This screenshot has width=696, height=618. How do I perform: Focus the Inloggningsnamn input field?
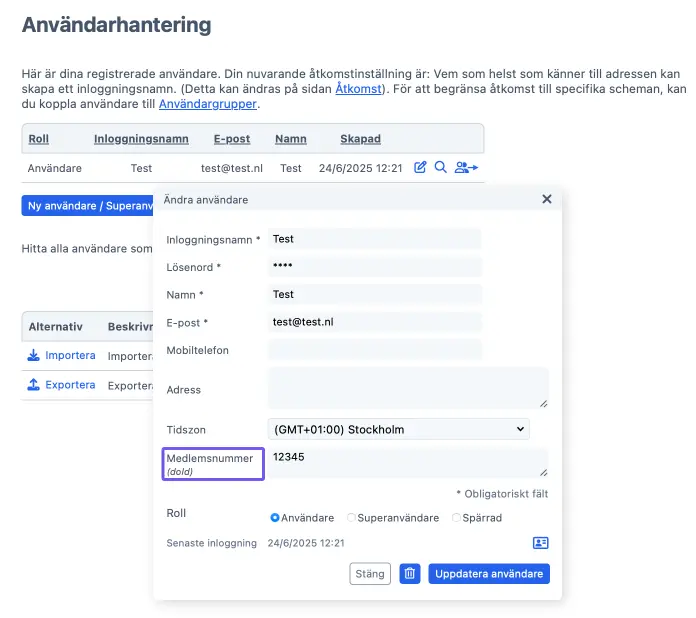[x=375, y=239]
